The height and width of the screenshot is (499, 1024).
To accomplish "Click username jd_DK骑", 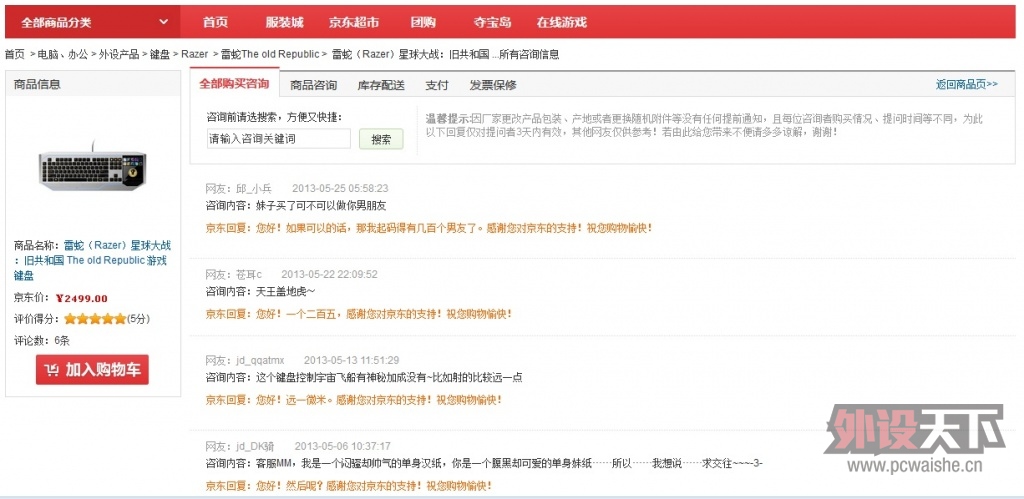I will point(255,447).
